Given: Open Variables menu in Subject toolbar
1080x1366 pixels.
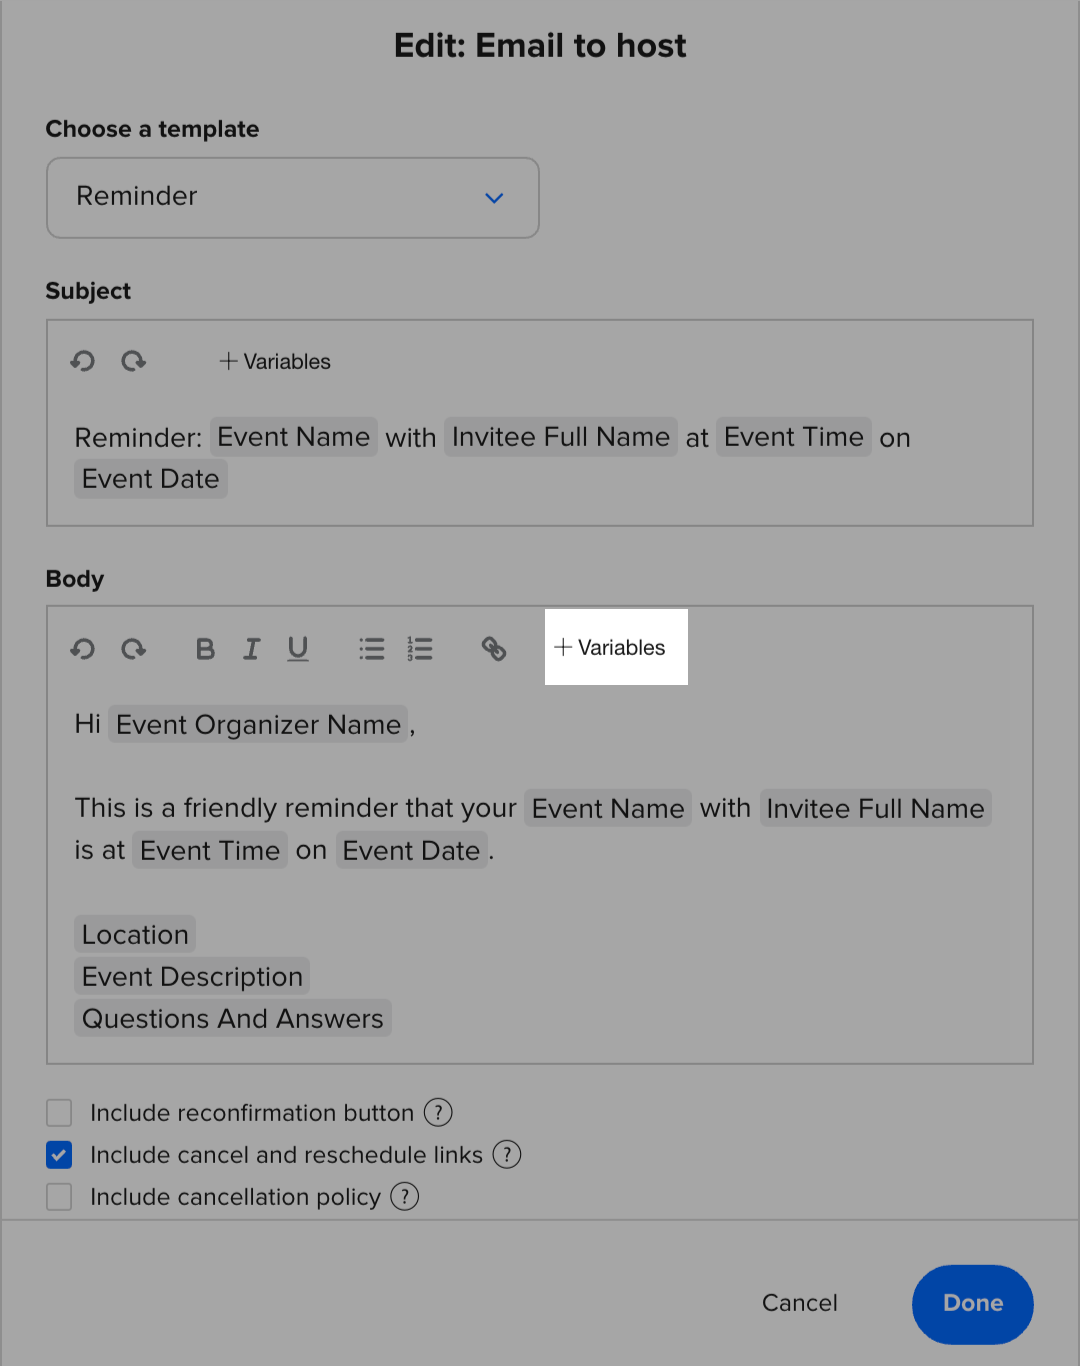Looking at the screenshot, I should tap(275, 361).
